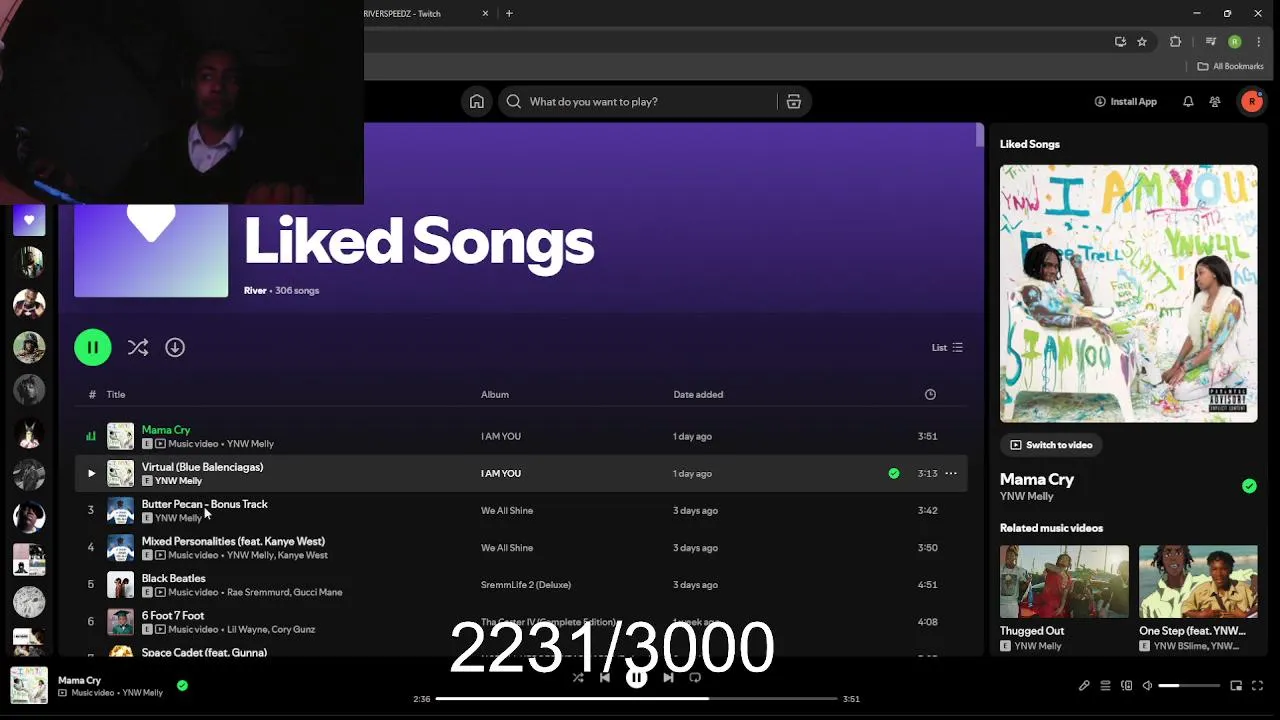This screenshot has width=1280, height=720.
Task: Open One Step related video thumbnail
Action: (1198, 581)
